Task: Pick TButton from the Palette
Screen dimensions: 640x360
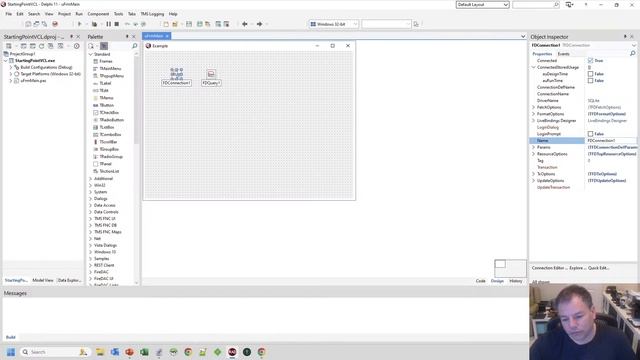Action: click(103, 105)
